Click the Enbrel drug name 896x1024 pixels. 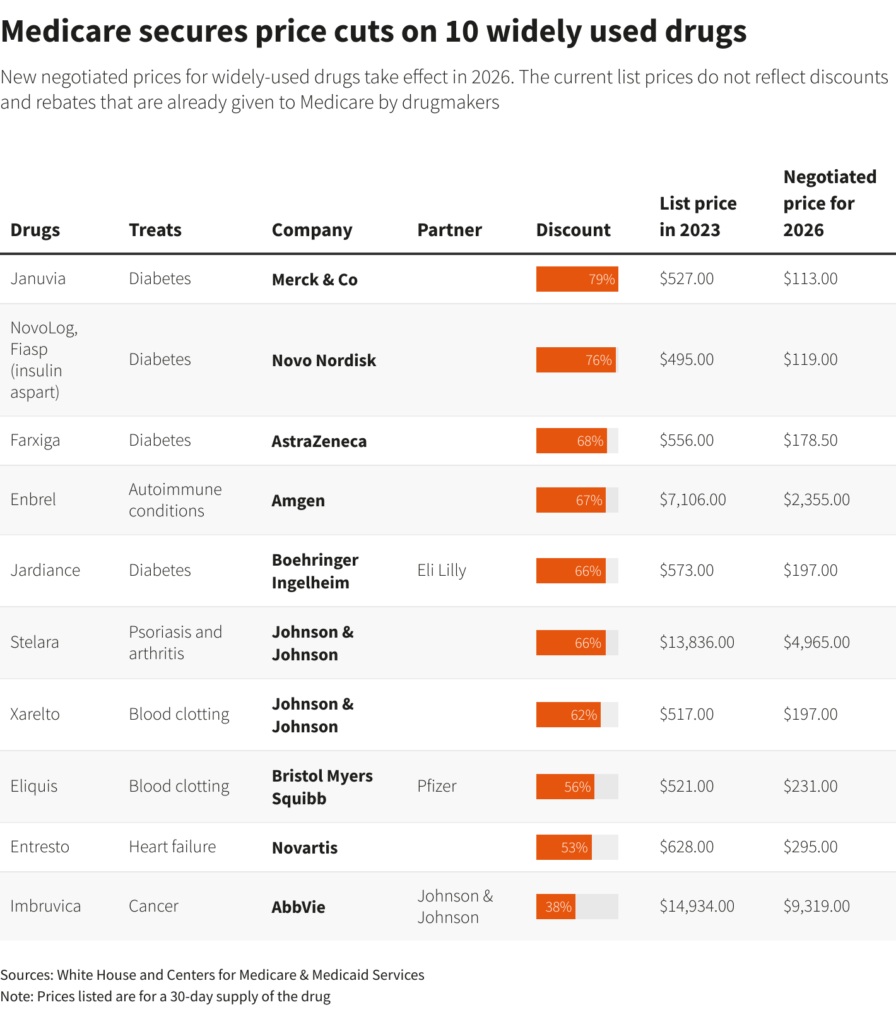point(33,500)
